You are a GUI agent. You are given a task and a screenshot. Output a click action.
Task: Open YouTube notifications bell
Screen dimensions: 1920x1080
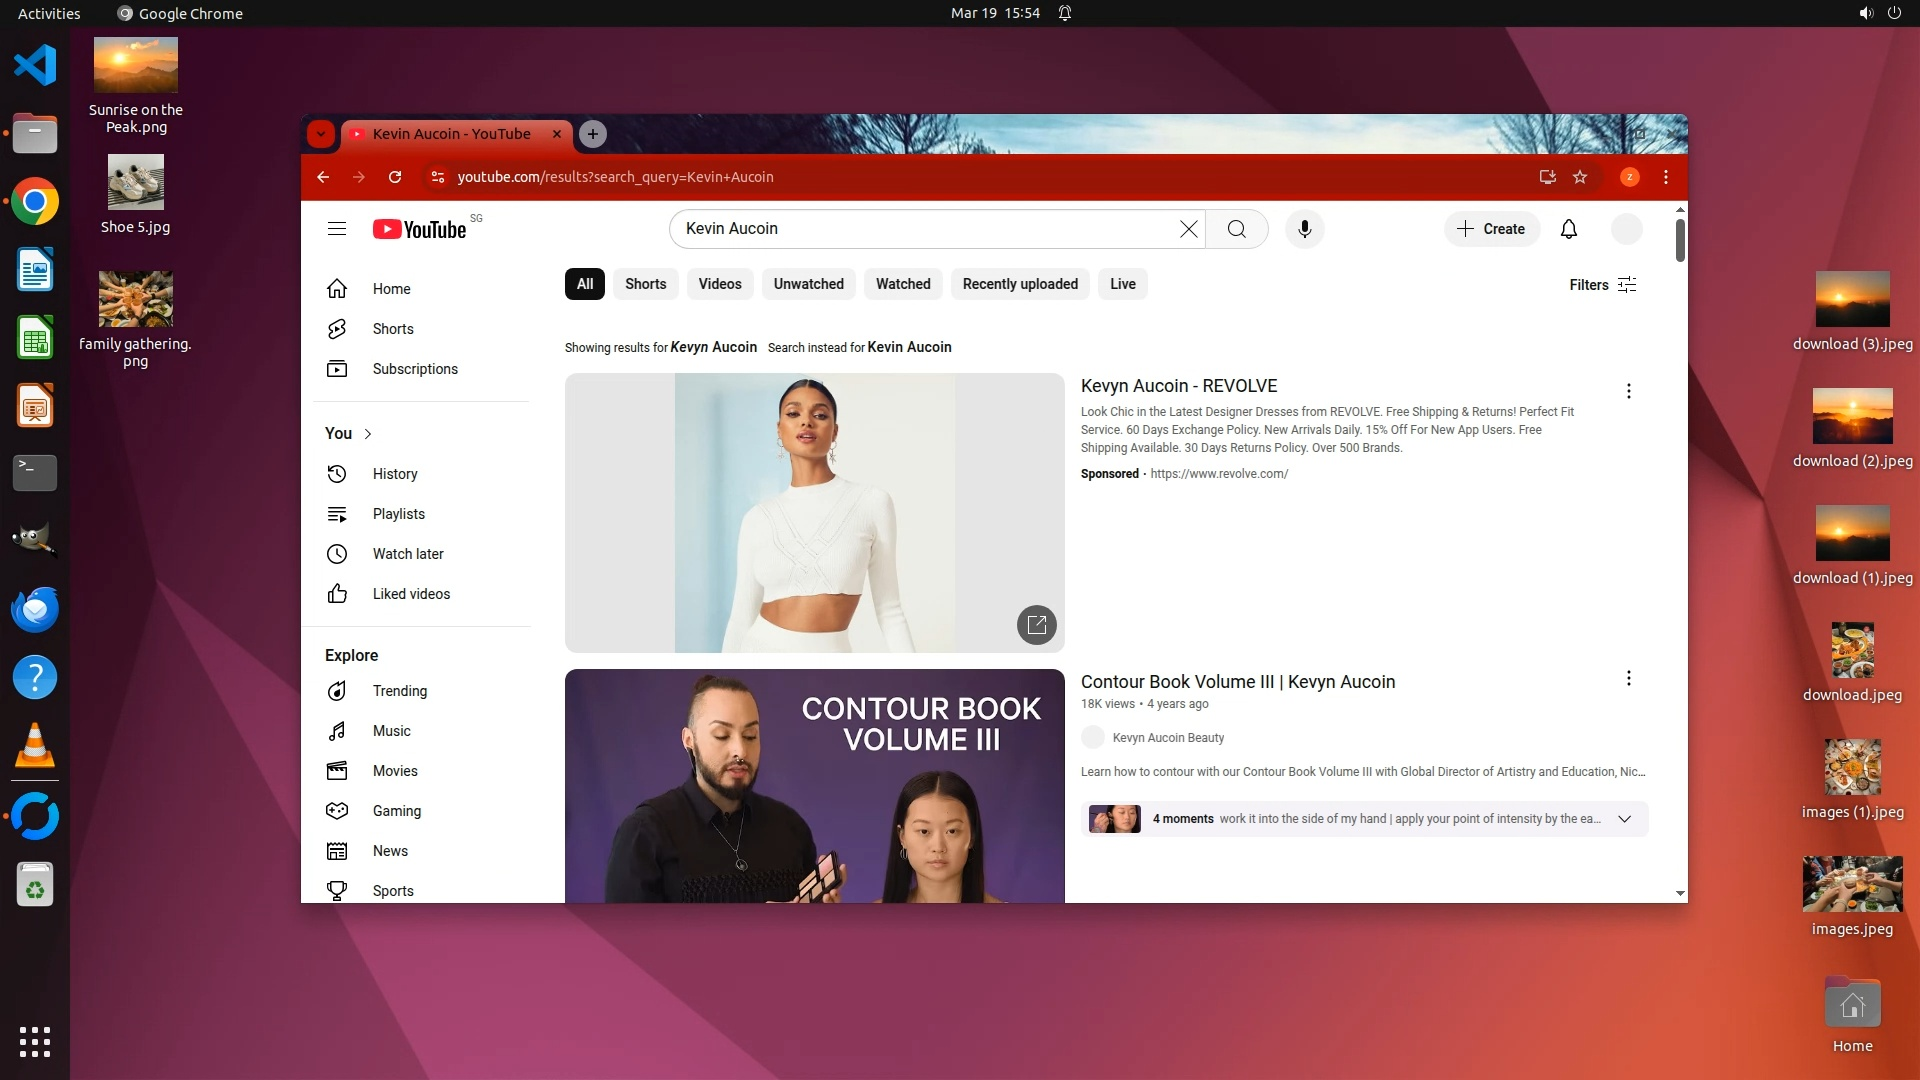coord(1568,229)
